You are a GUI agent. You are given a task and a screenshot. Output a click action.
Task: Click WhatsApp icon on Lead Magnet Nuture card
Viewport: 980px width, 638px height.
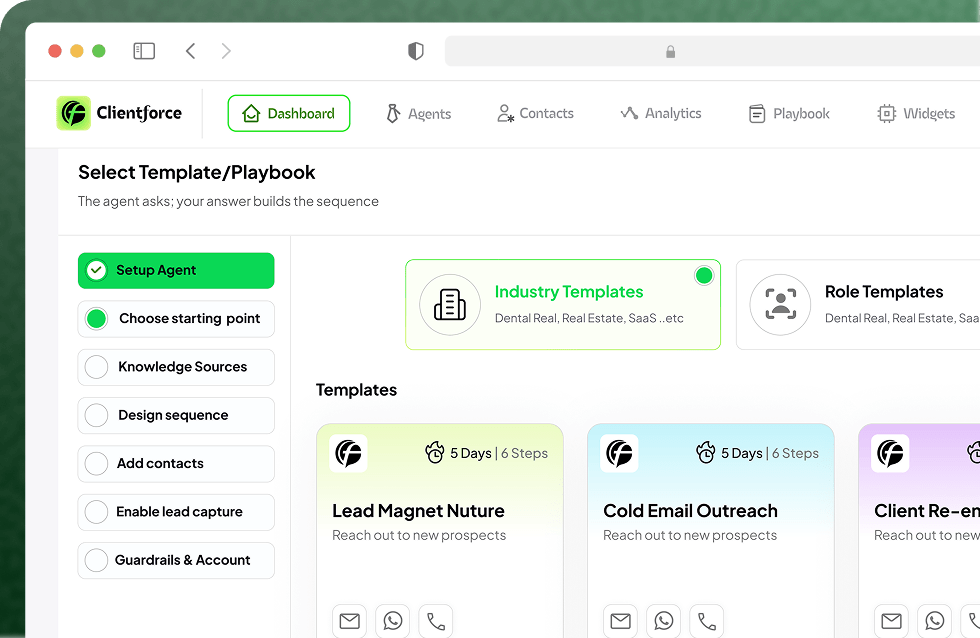(393, 621)
